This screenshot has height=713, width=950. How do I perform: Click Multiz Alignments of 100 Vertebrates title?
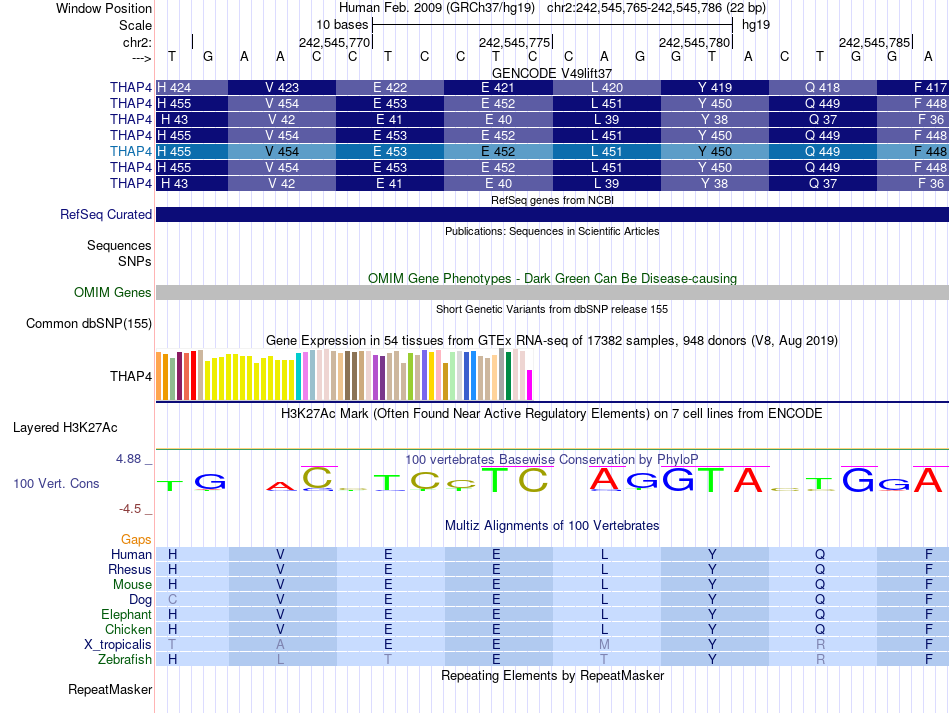(x=552, y=525)
